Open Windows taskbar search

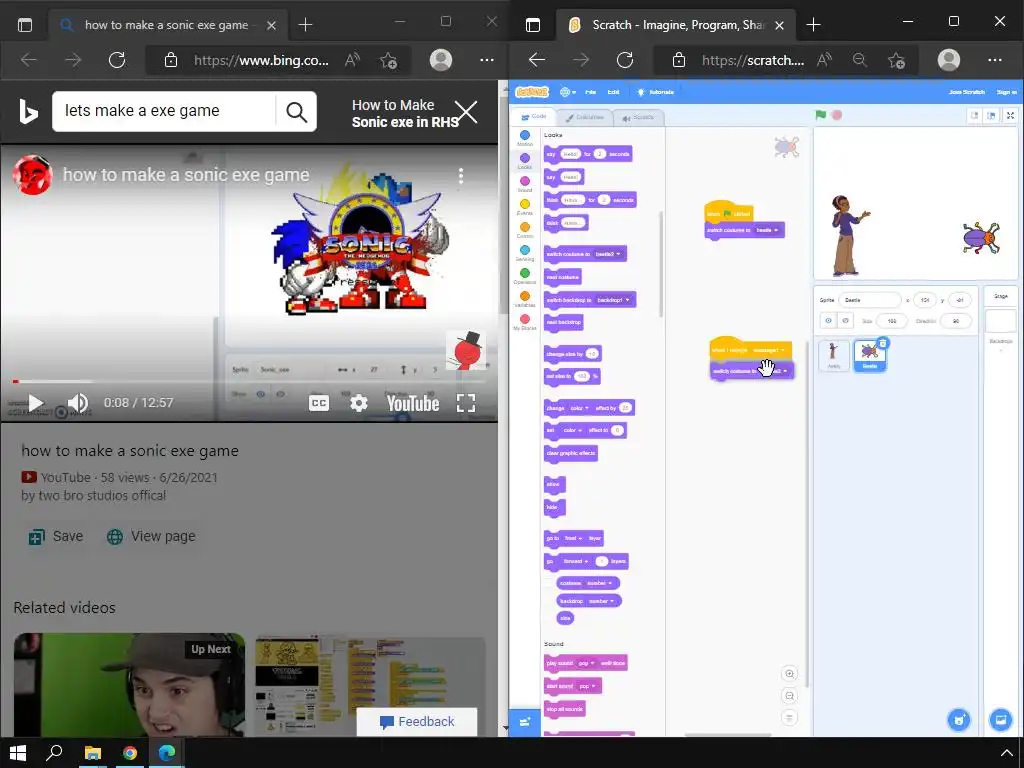tap(55, 753)
